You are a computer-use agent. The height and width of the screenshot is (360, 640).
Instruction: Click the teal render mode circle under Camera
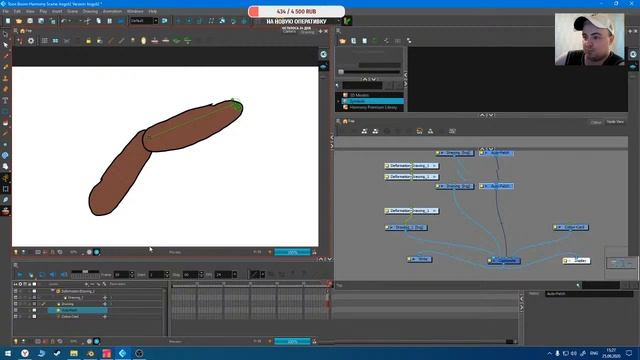click(x=97, y=252)
